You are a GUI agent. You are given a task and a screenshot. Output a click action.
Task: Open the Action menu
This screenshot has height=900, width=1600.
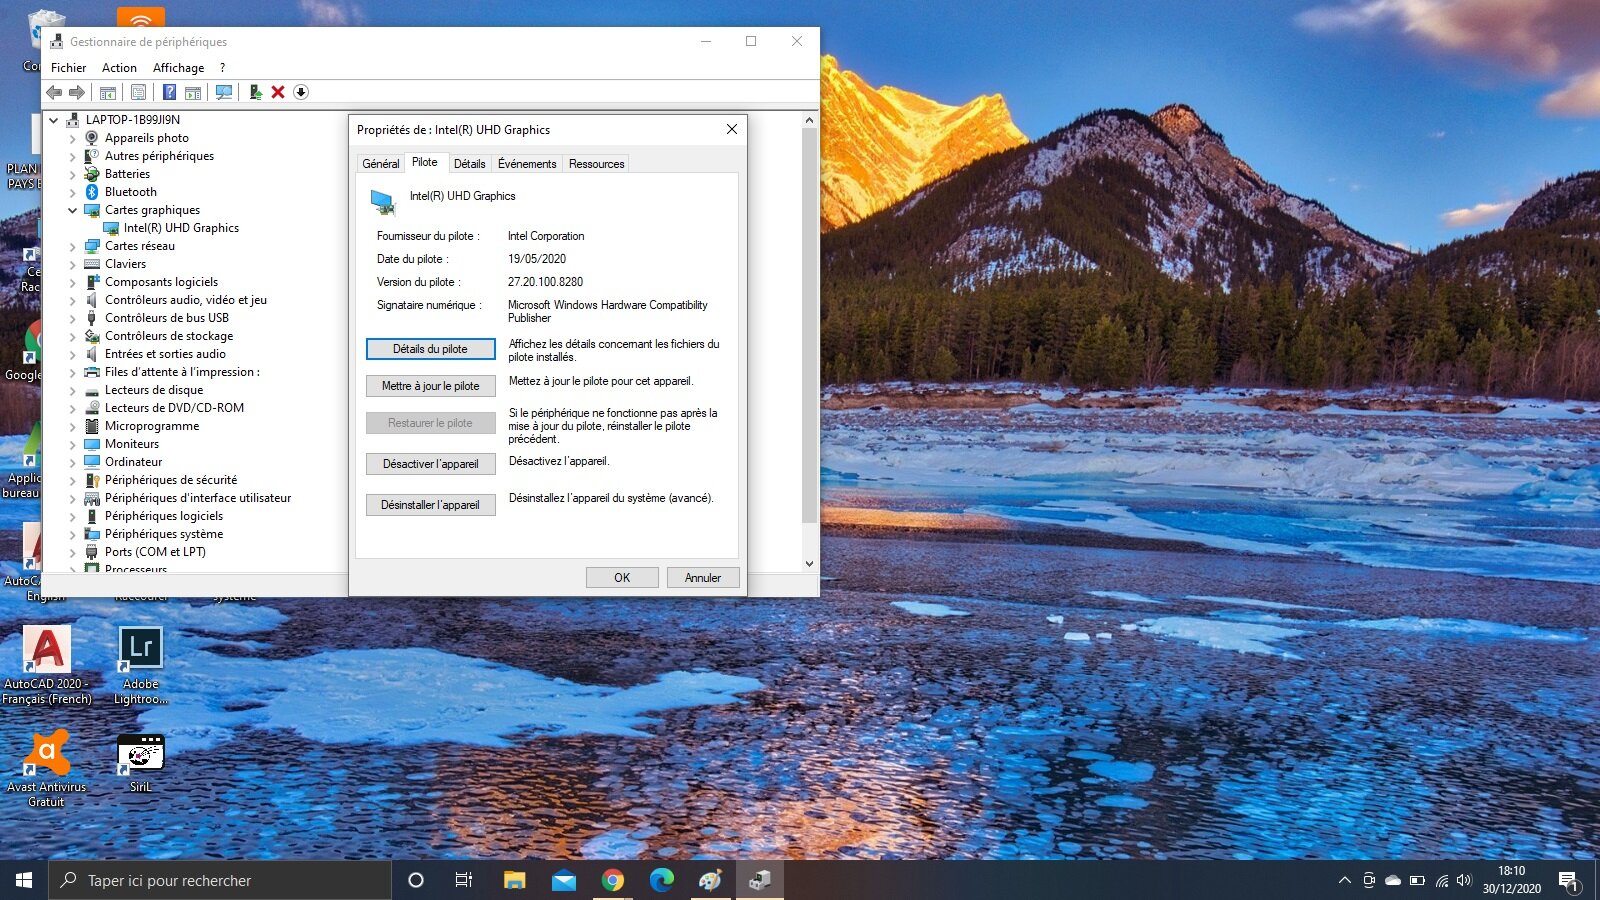pyautogui.click(x=119, y=68)
